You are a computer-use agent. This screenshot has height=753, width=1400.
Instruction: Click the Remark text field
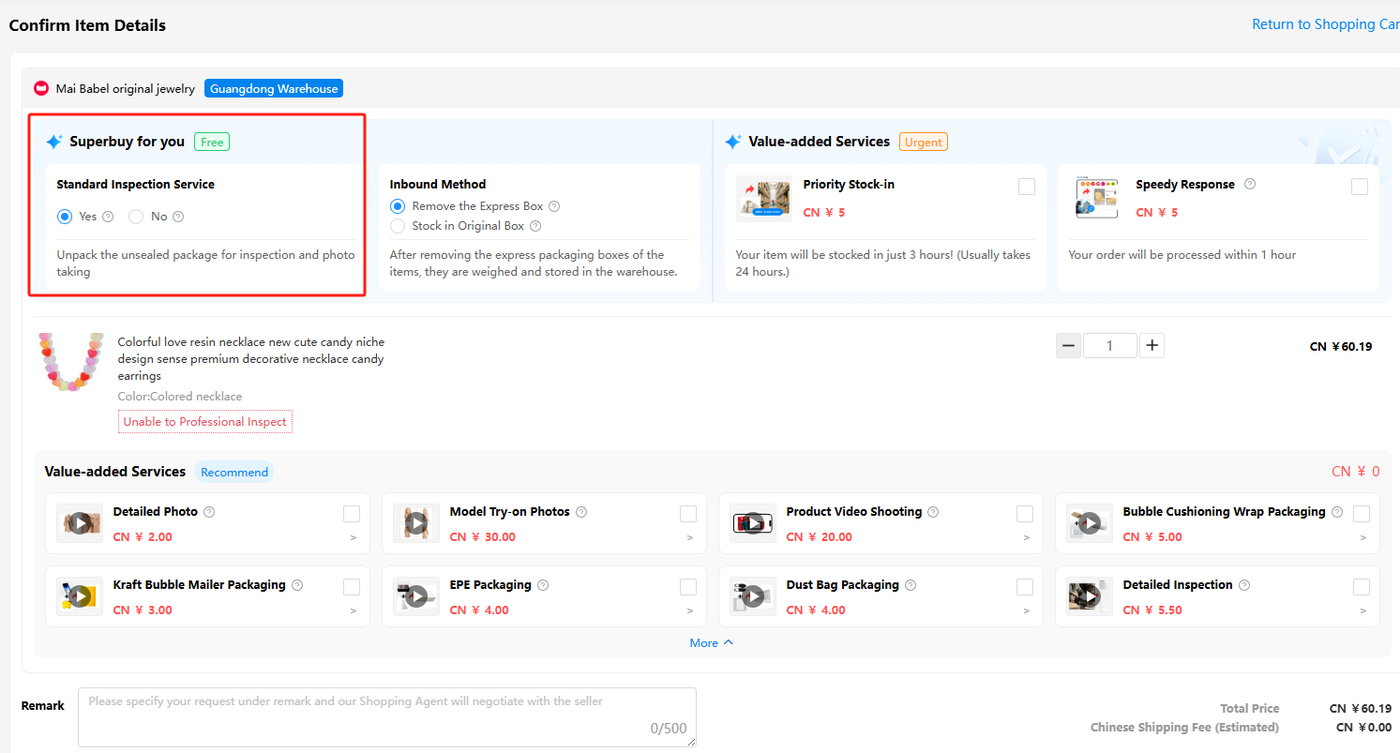pyautogui.click(x=387, y=716)
